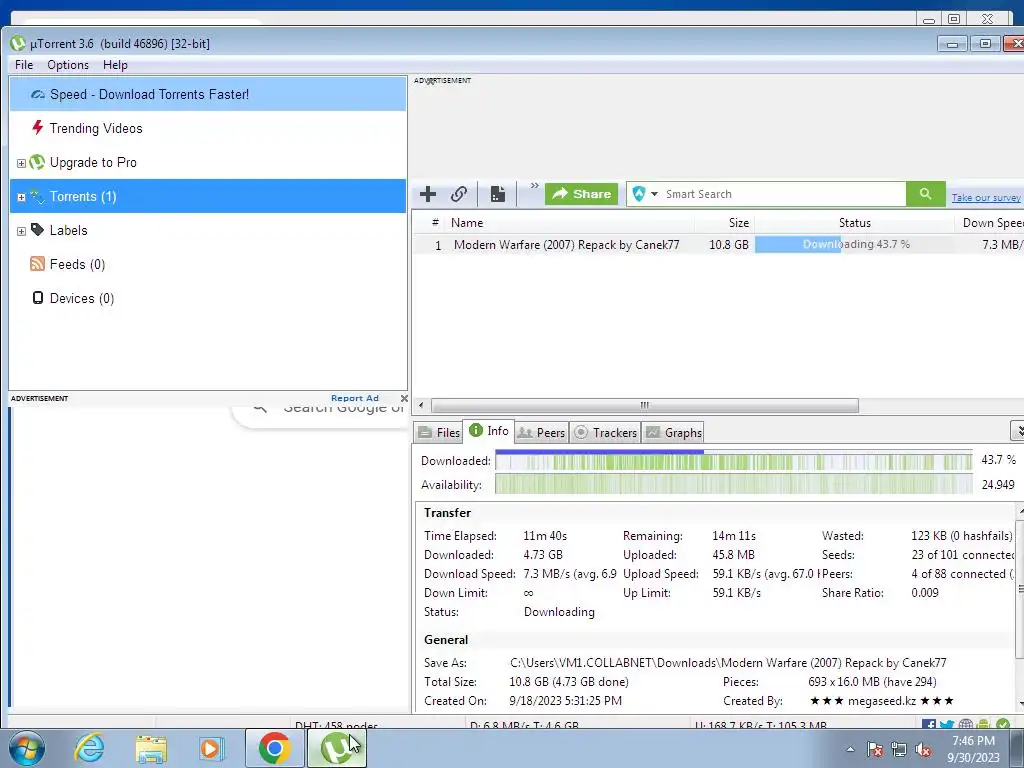Click the Downloading 43.7 % progress bar
The height and width of the screenshot is (768, 1024).
coord(855,244)
